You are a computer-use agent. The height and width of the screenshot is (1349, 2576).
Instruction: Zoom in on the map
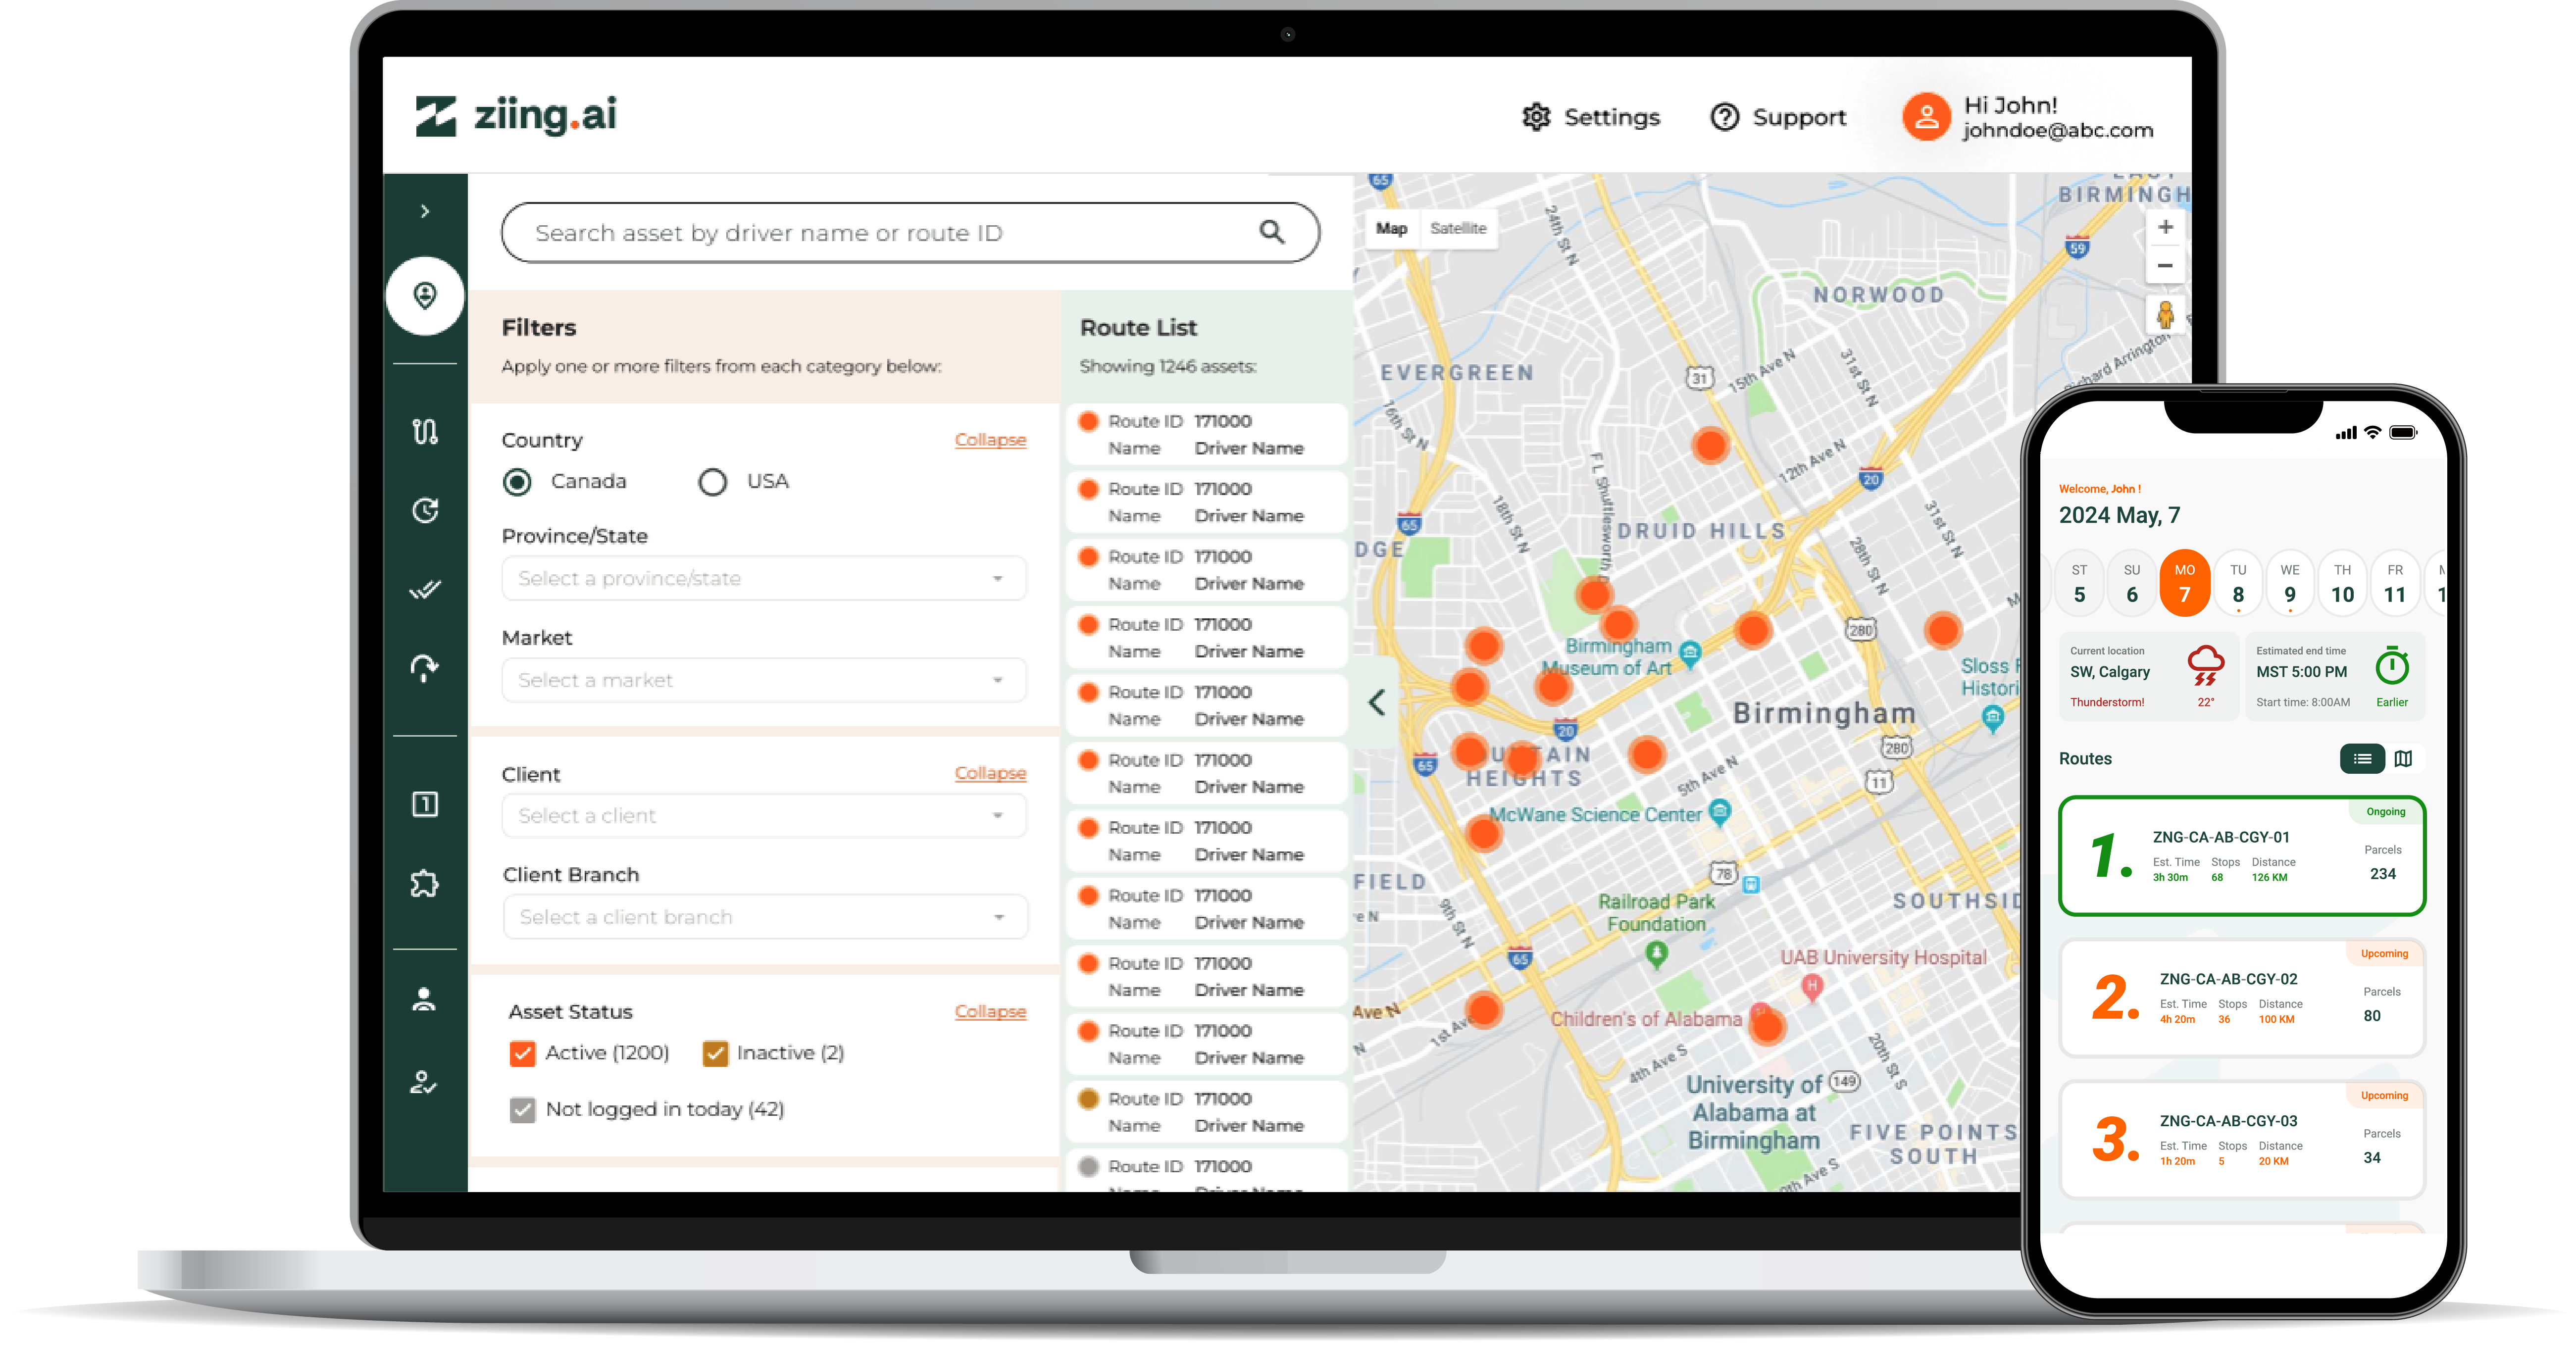pyautogui.click(x=2165, y=227)
